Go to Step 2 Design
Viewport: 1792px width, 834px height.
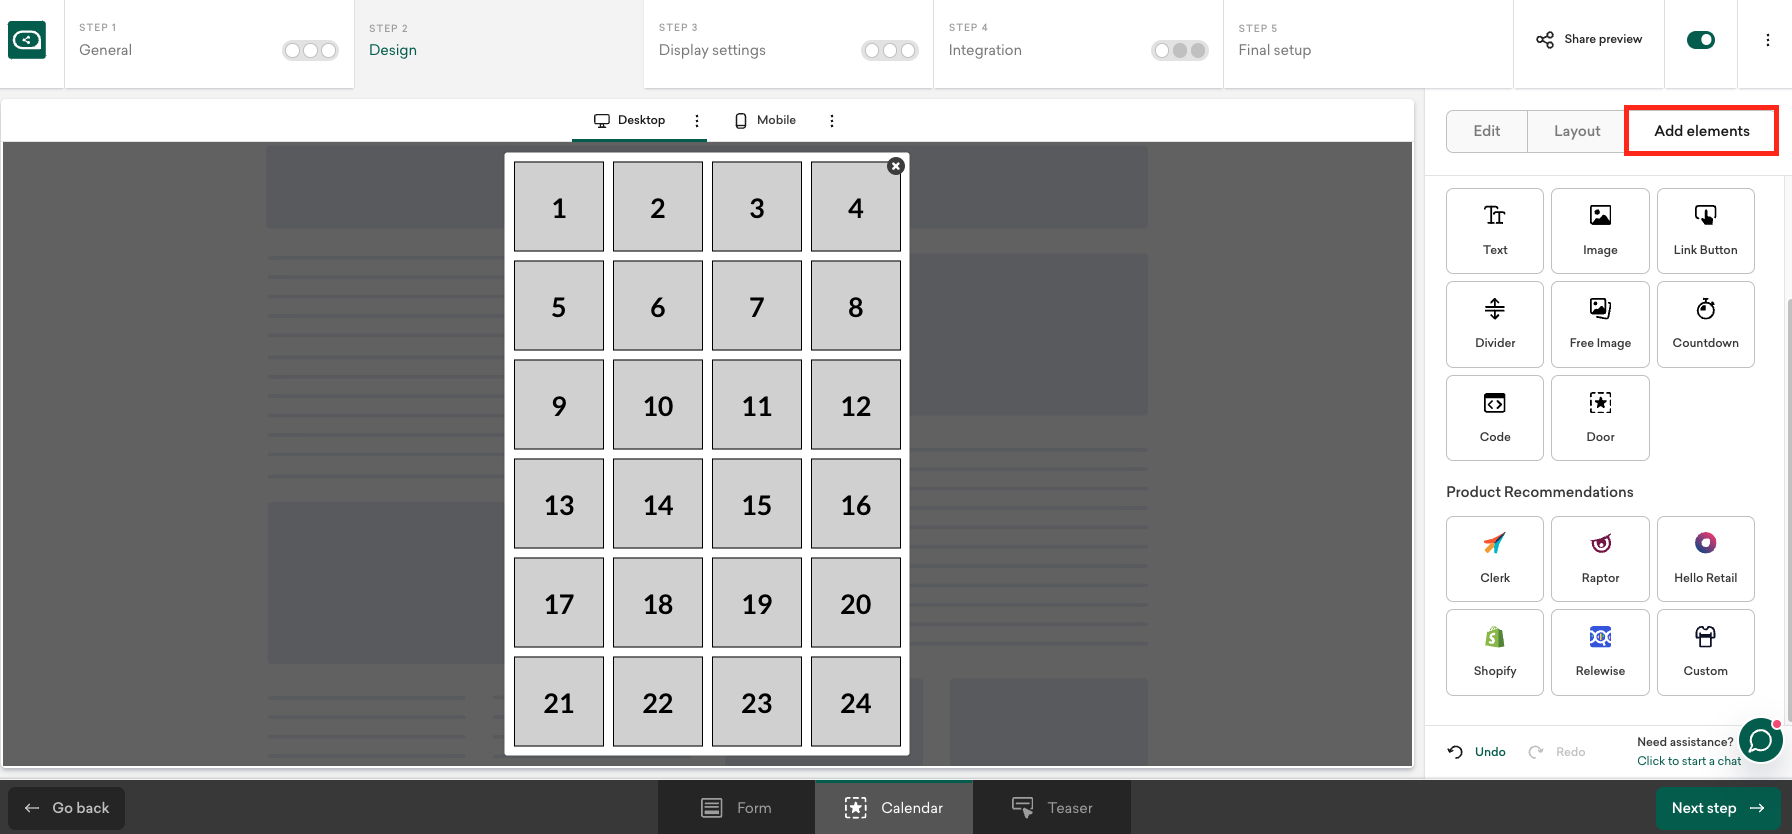pyautogui.click(x=499, y=44)
